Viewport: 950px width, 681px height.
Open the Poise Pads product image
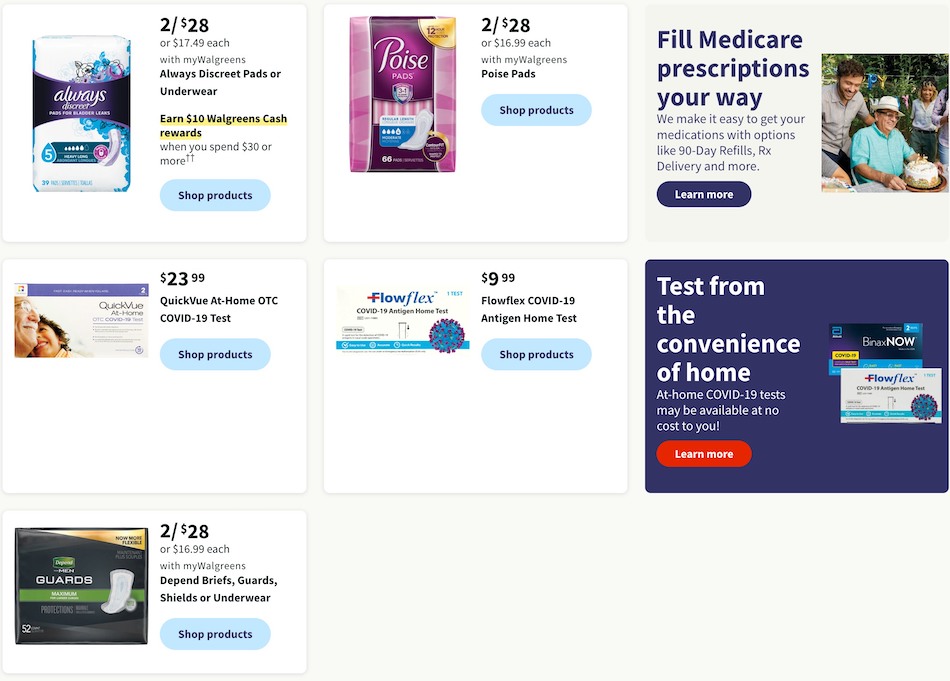point(403,94)
